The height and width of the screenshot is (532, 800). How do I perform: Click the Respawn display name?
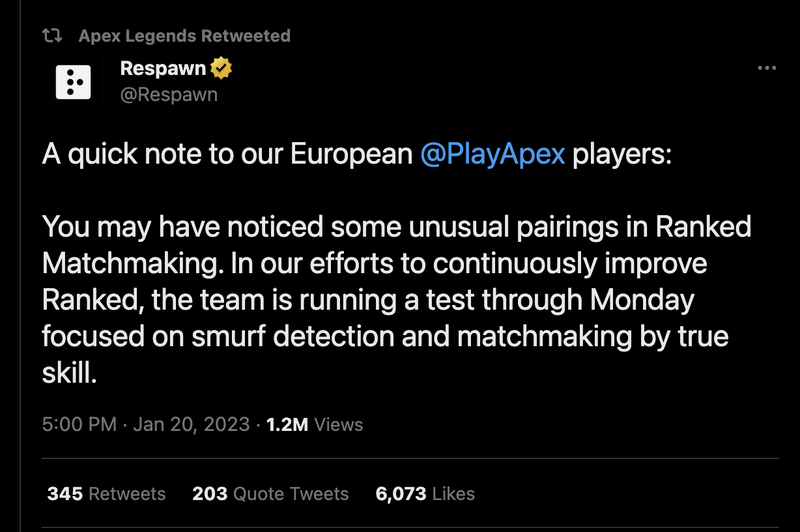(163, 70)
